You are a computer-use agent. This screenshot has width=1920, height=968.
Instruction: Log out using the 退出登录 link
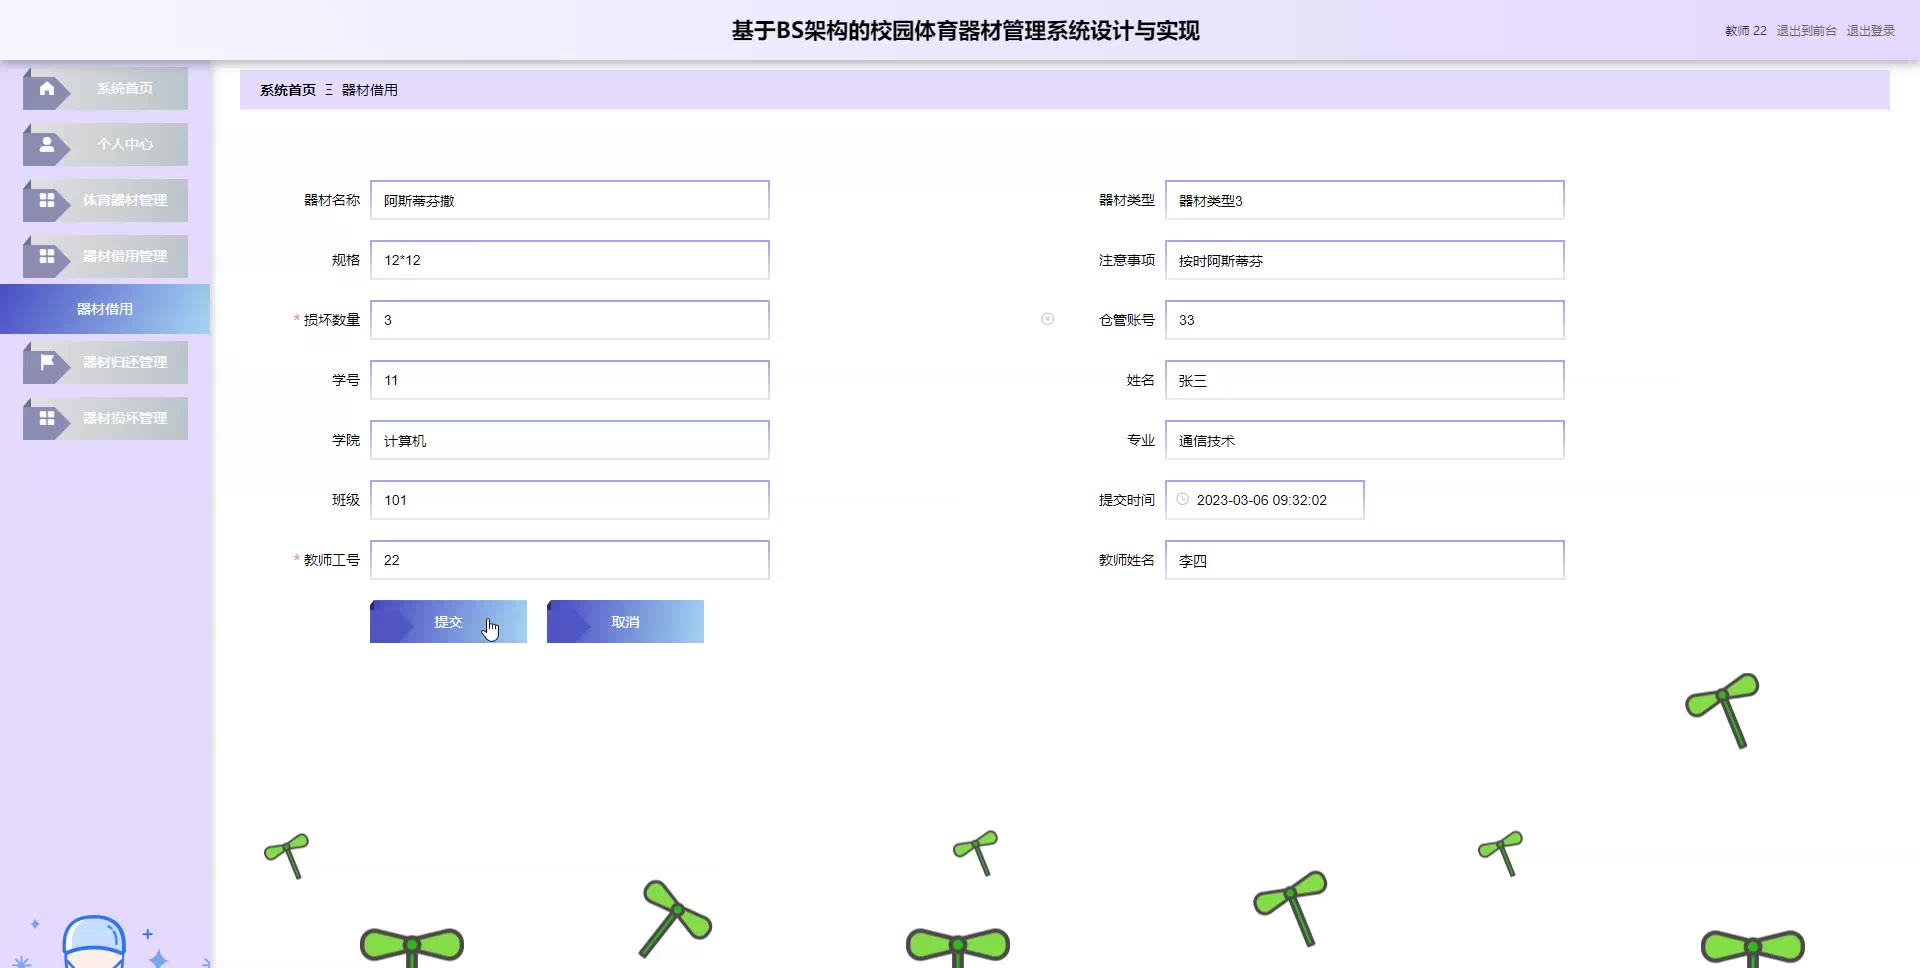1871,31
